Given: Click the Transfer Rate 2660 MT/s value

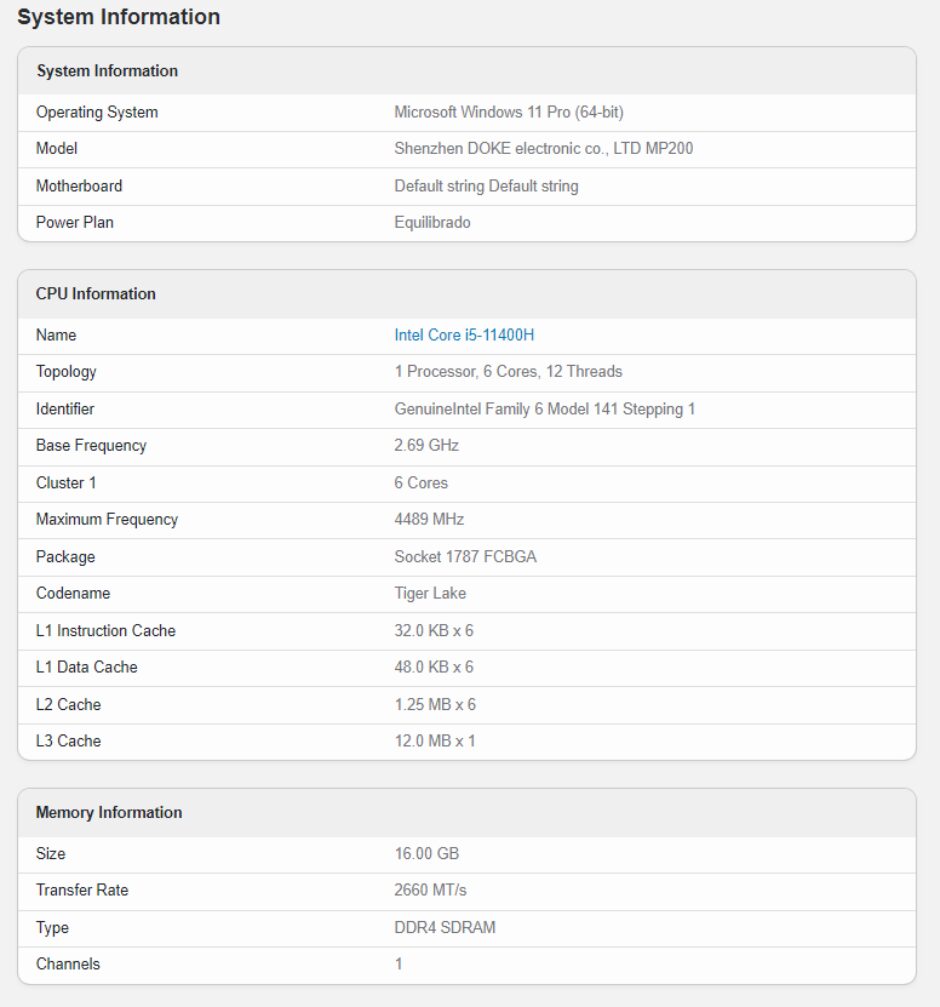Looking at the screenshot, I should click(430, 890).
